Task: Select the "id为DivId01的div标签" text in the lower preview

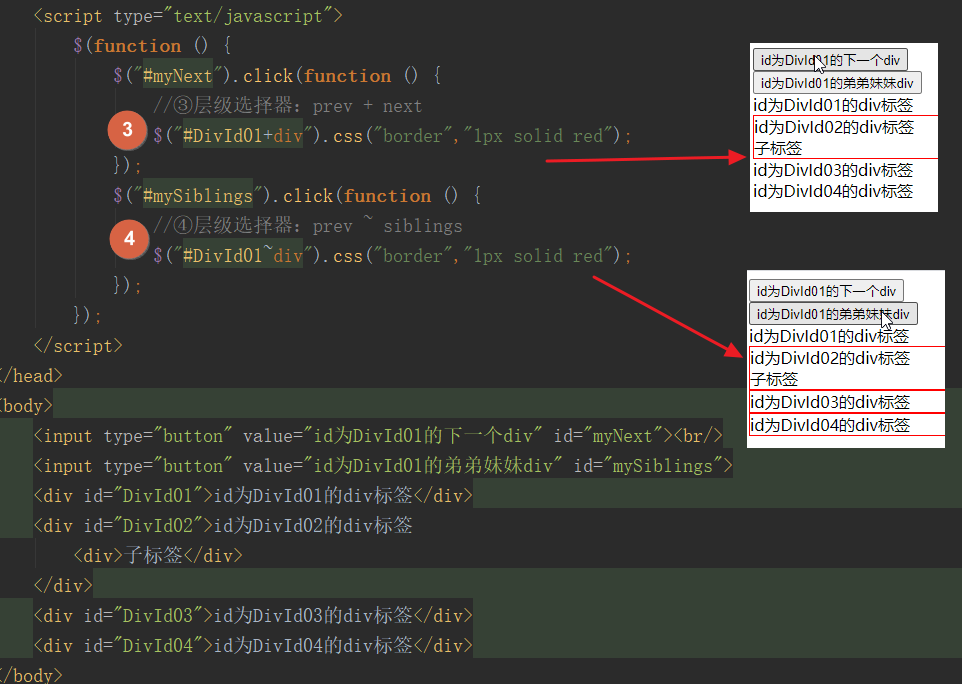Action: (x=829, y=336)
